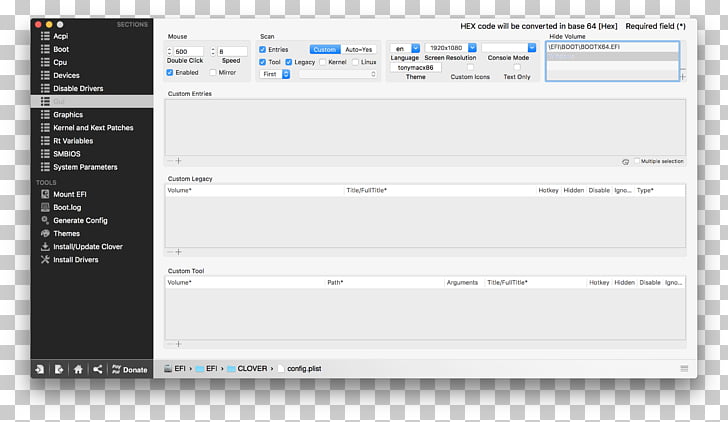Click the Speed field showing 8
Viewport: 728px width, 422px height.
tap(232, 51)
